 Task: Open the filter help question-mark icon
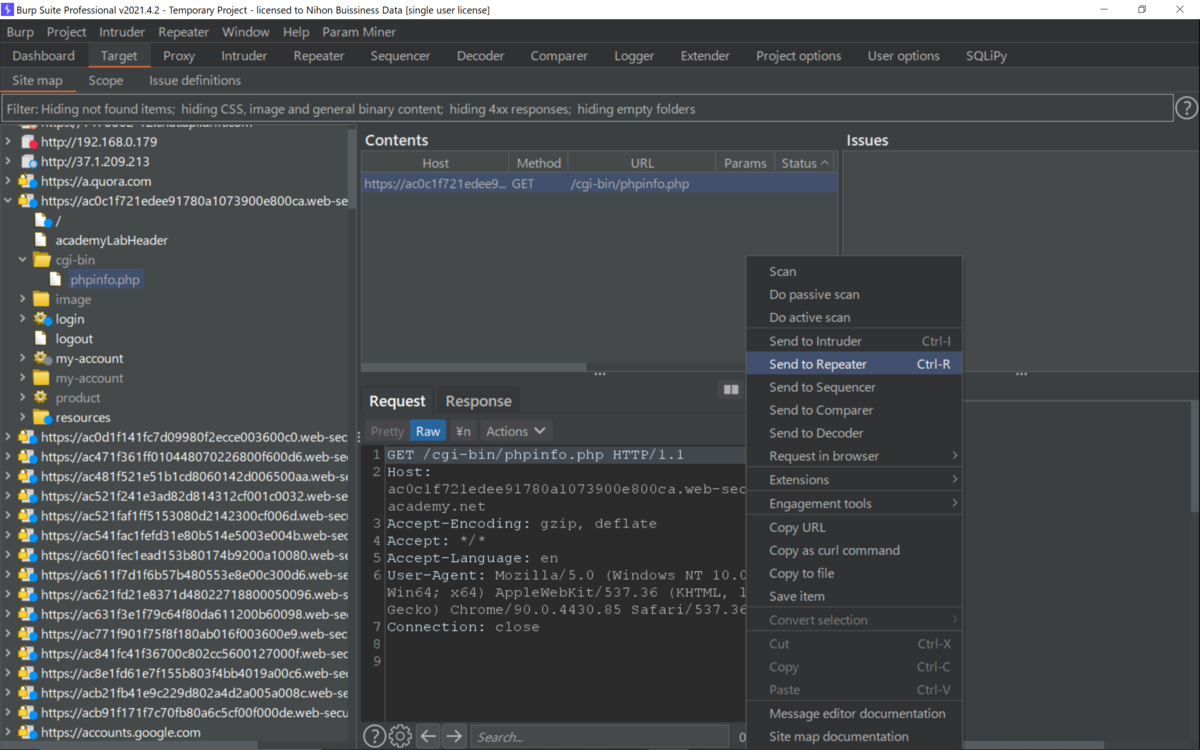(x=1186, y=108)
